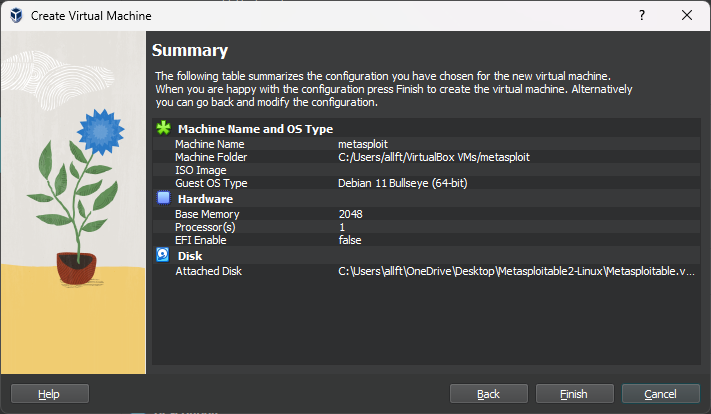Go Back to previous wizard page
Image resolution: width=711 pixels, height=414 pixels.
(488, 394)
